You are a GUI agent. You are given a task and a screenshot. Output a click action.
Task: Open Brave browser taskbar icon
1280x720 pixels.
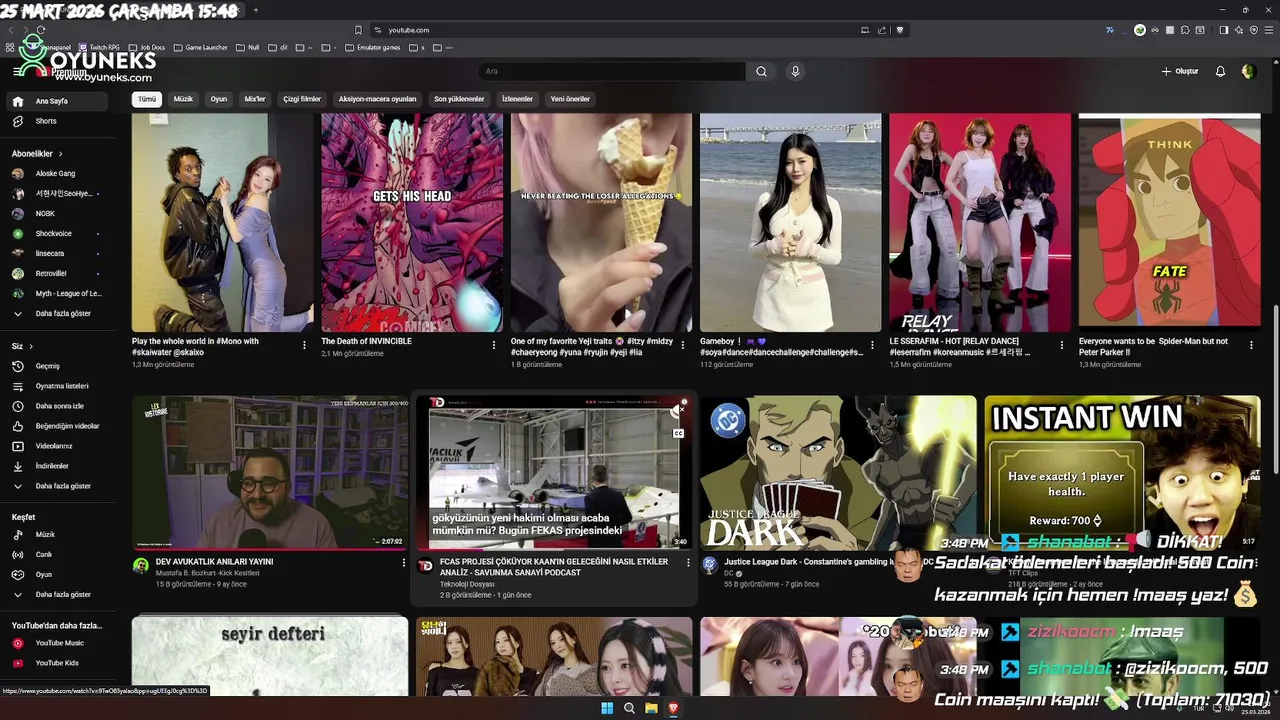[x=673, y=708]
